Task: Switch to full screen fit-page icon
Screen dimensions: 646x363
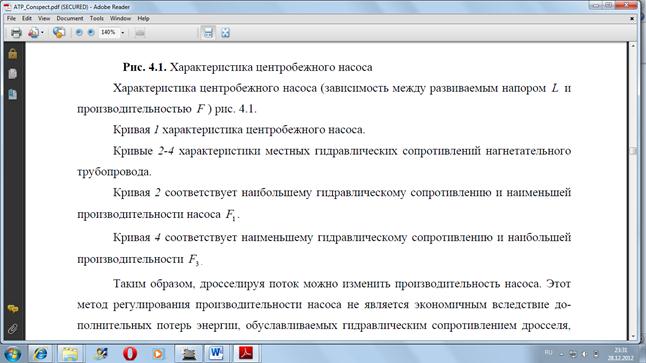Action: click(225, 33)
